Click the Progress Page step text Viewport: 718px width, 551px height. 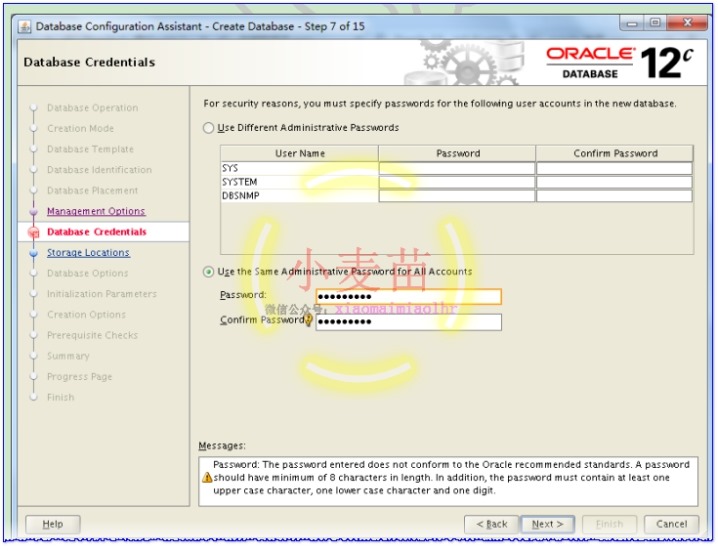click(79, 377)
